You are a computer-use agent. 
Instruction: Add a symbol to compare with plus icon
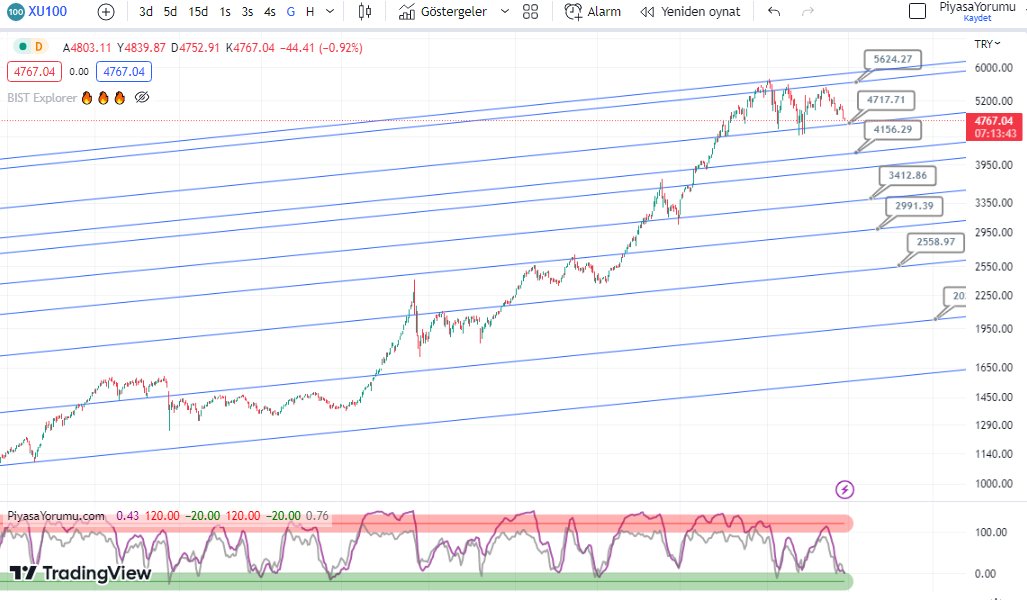105,12
